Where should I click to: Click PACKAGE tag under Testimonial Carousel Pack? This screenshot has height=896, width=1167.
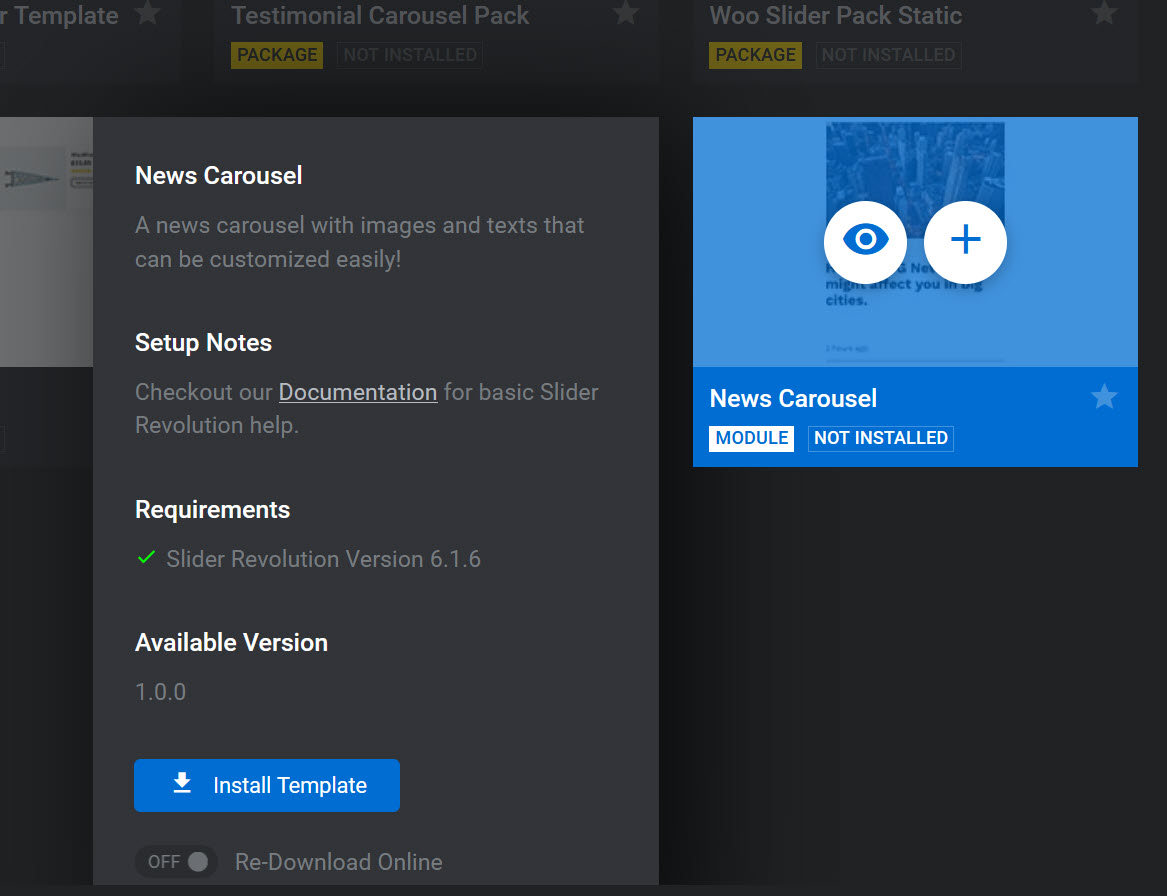tap(277, 55)
